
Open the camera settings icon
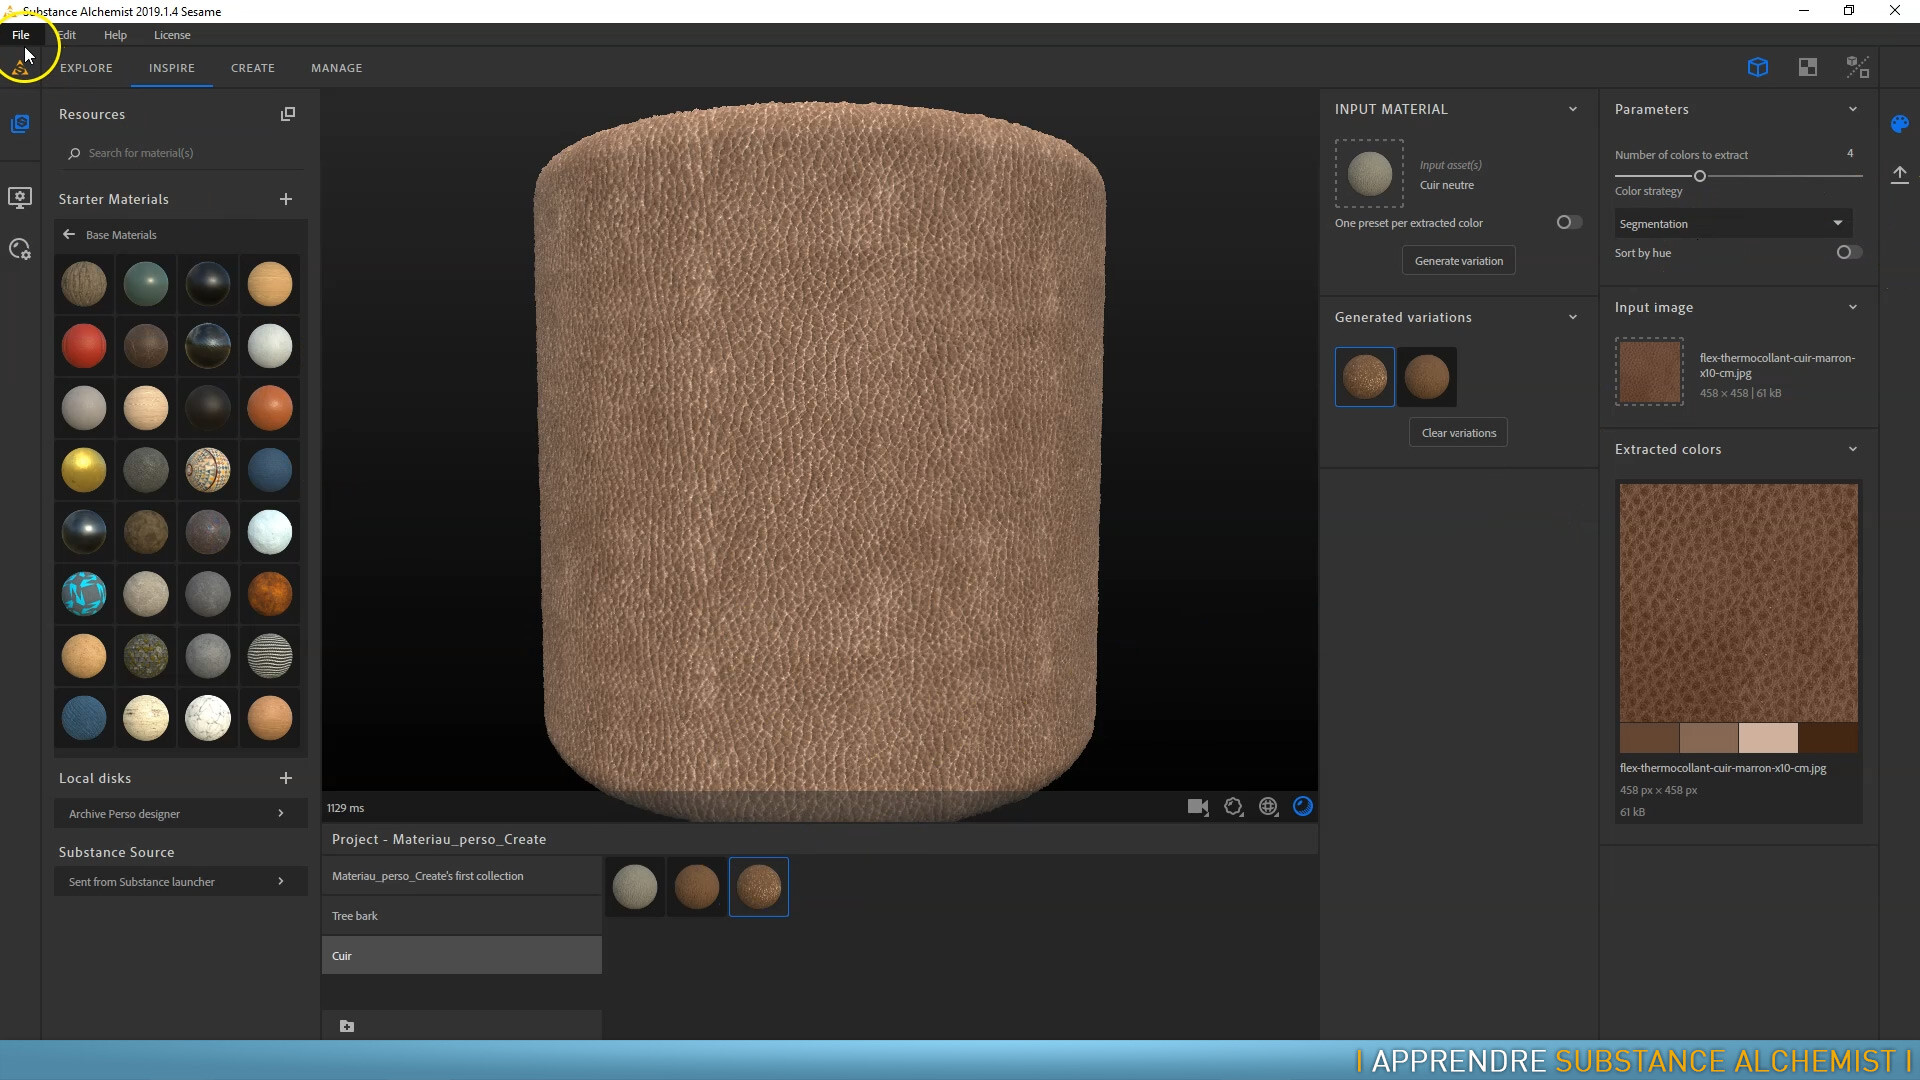point(1198,807)
